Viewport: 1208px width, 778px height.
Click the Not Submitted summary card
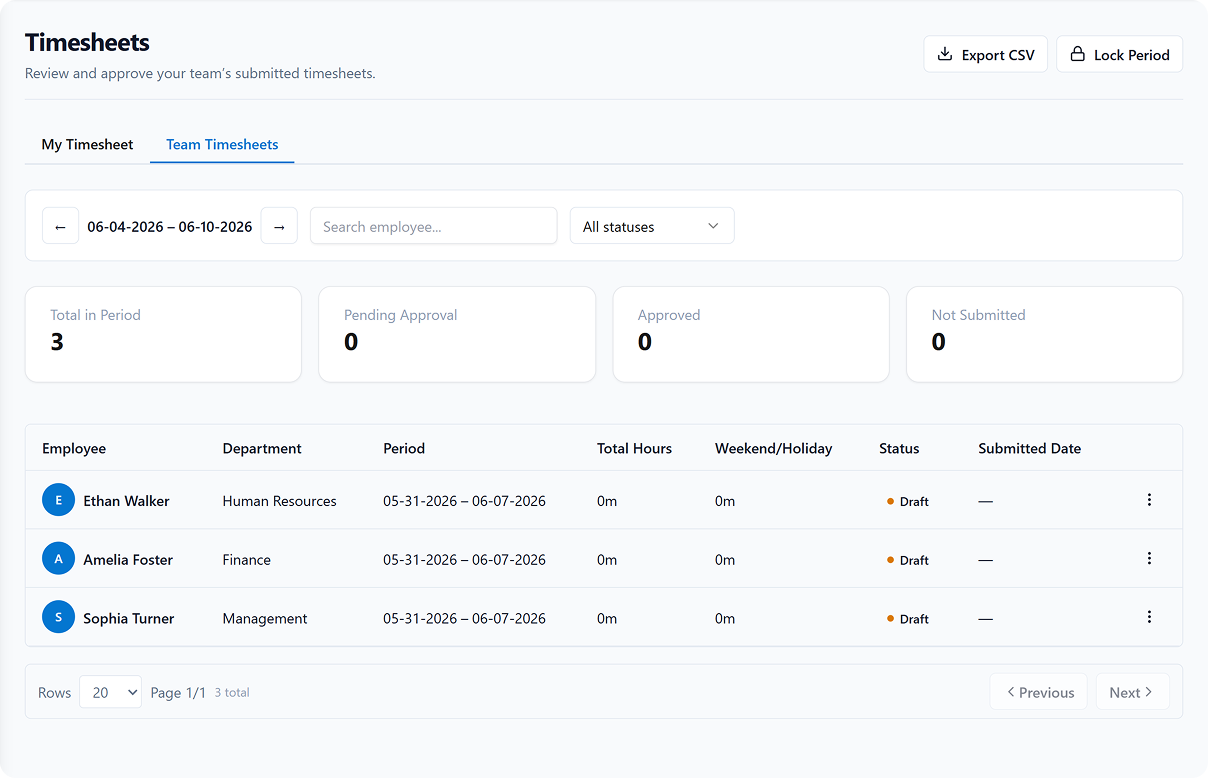(1044, 334)
